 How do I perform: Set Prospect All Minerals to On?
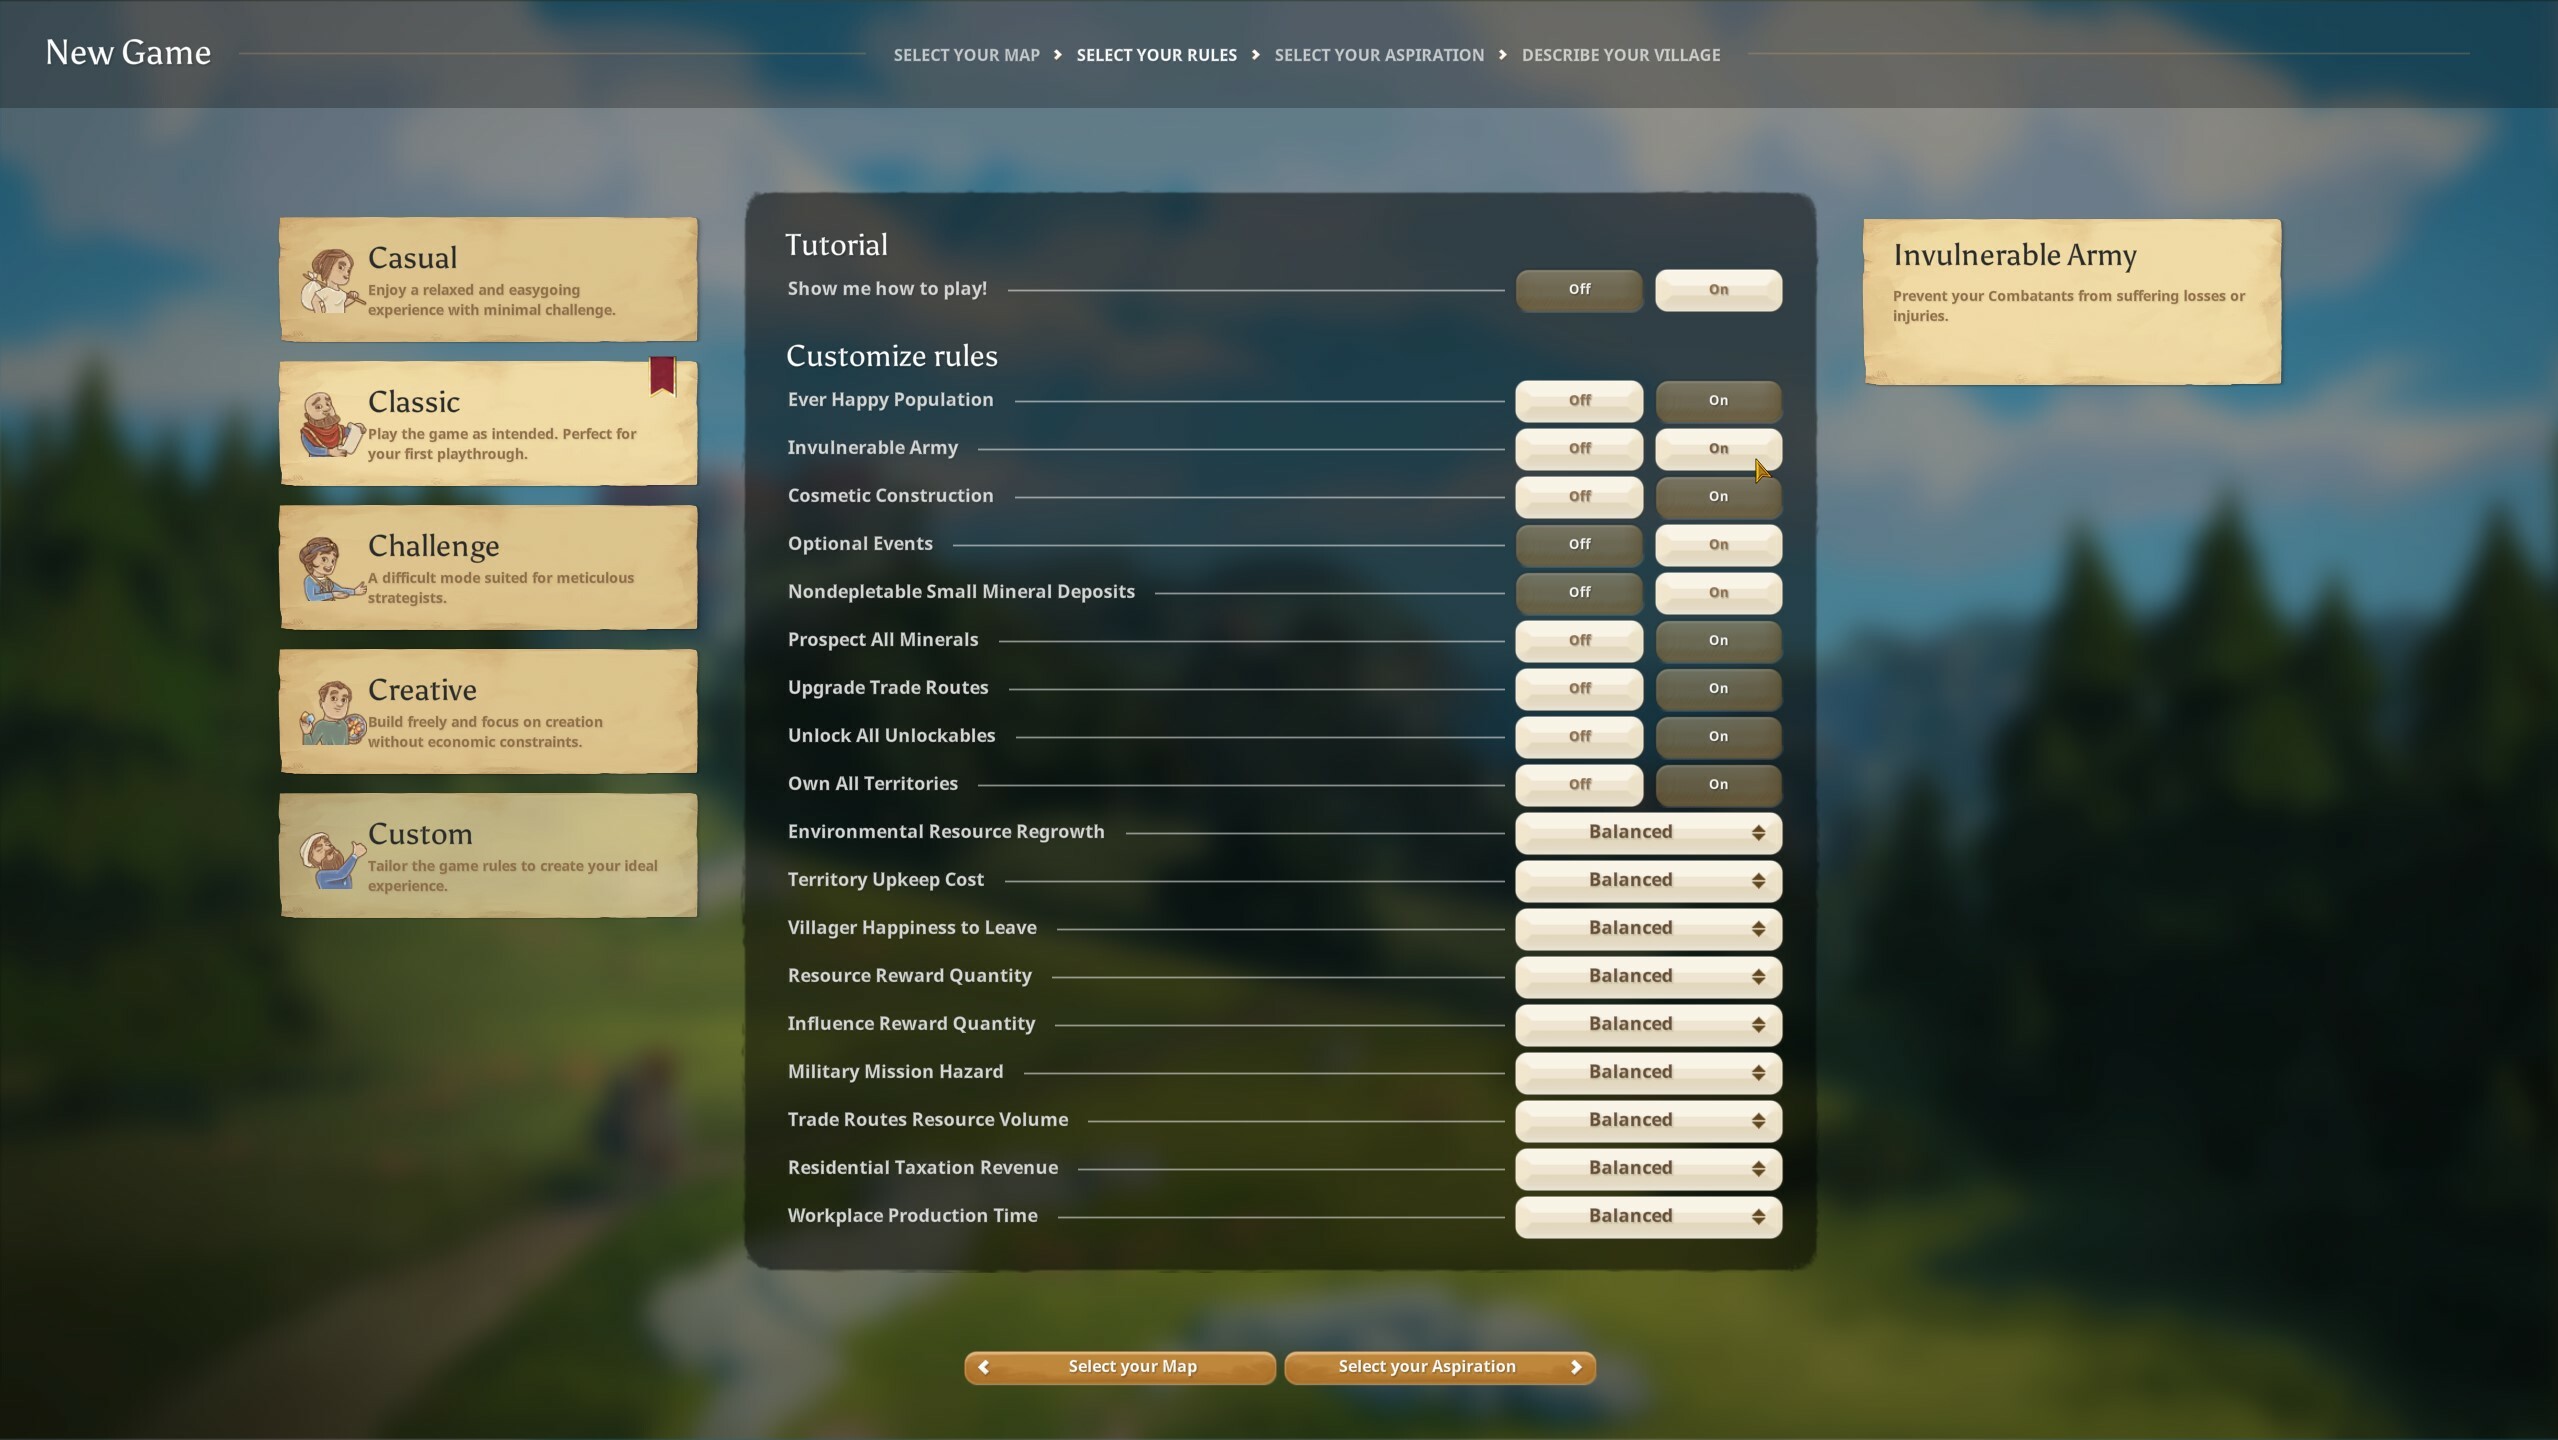(1718, 641)
